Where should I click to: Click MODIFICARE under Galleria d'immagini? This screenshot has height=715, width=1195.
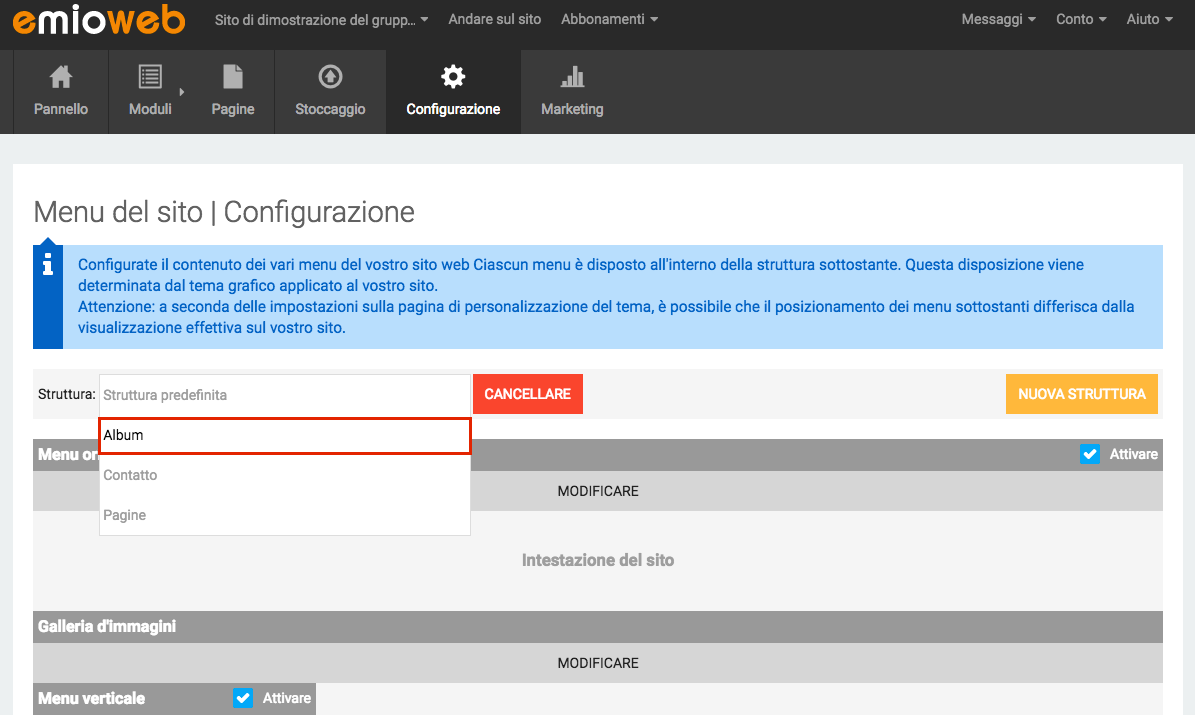coord(597,663)
